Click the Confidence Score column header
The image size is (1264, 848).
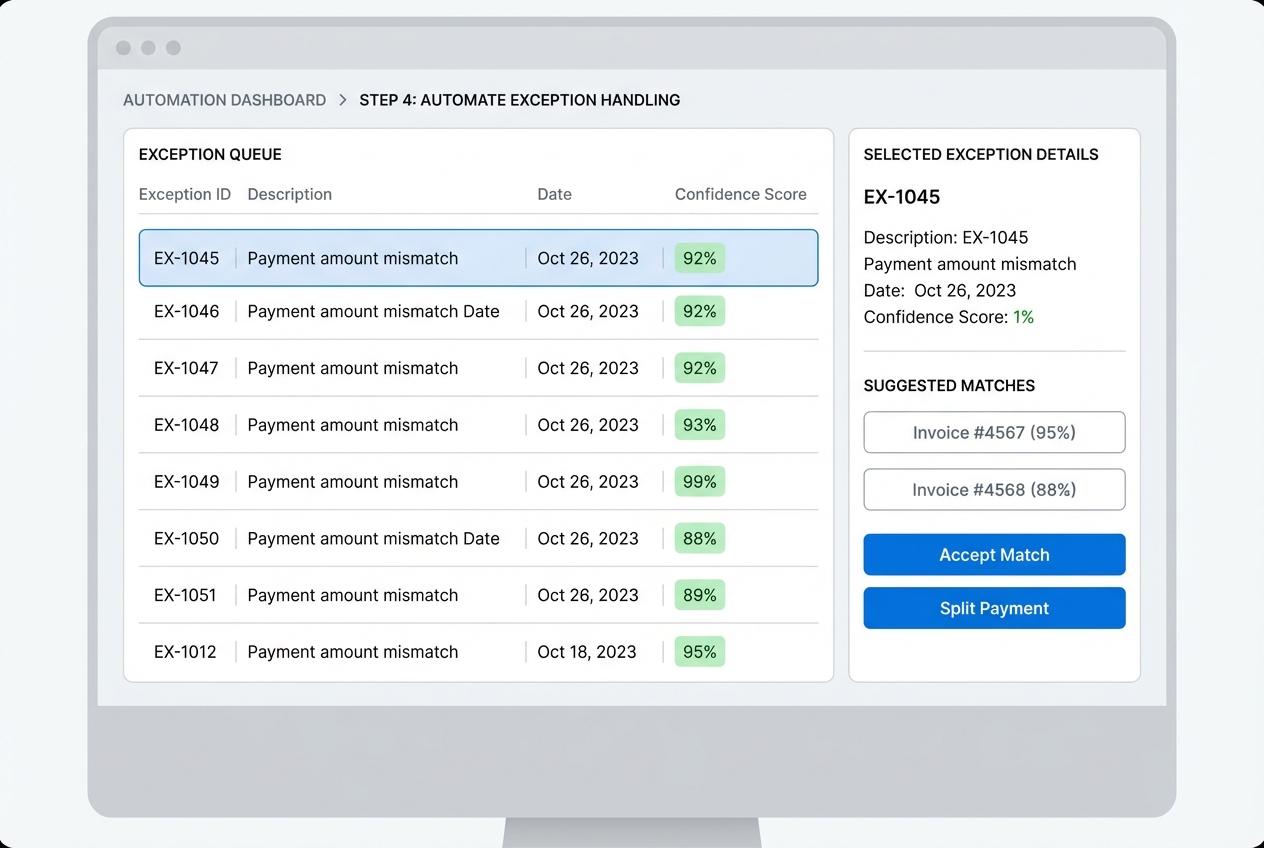[x=740, y=194]
